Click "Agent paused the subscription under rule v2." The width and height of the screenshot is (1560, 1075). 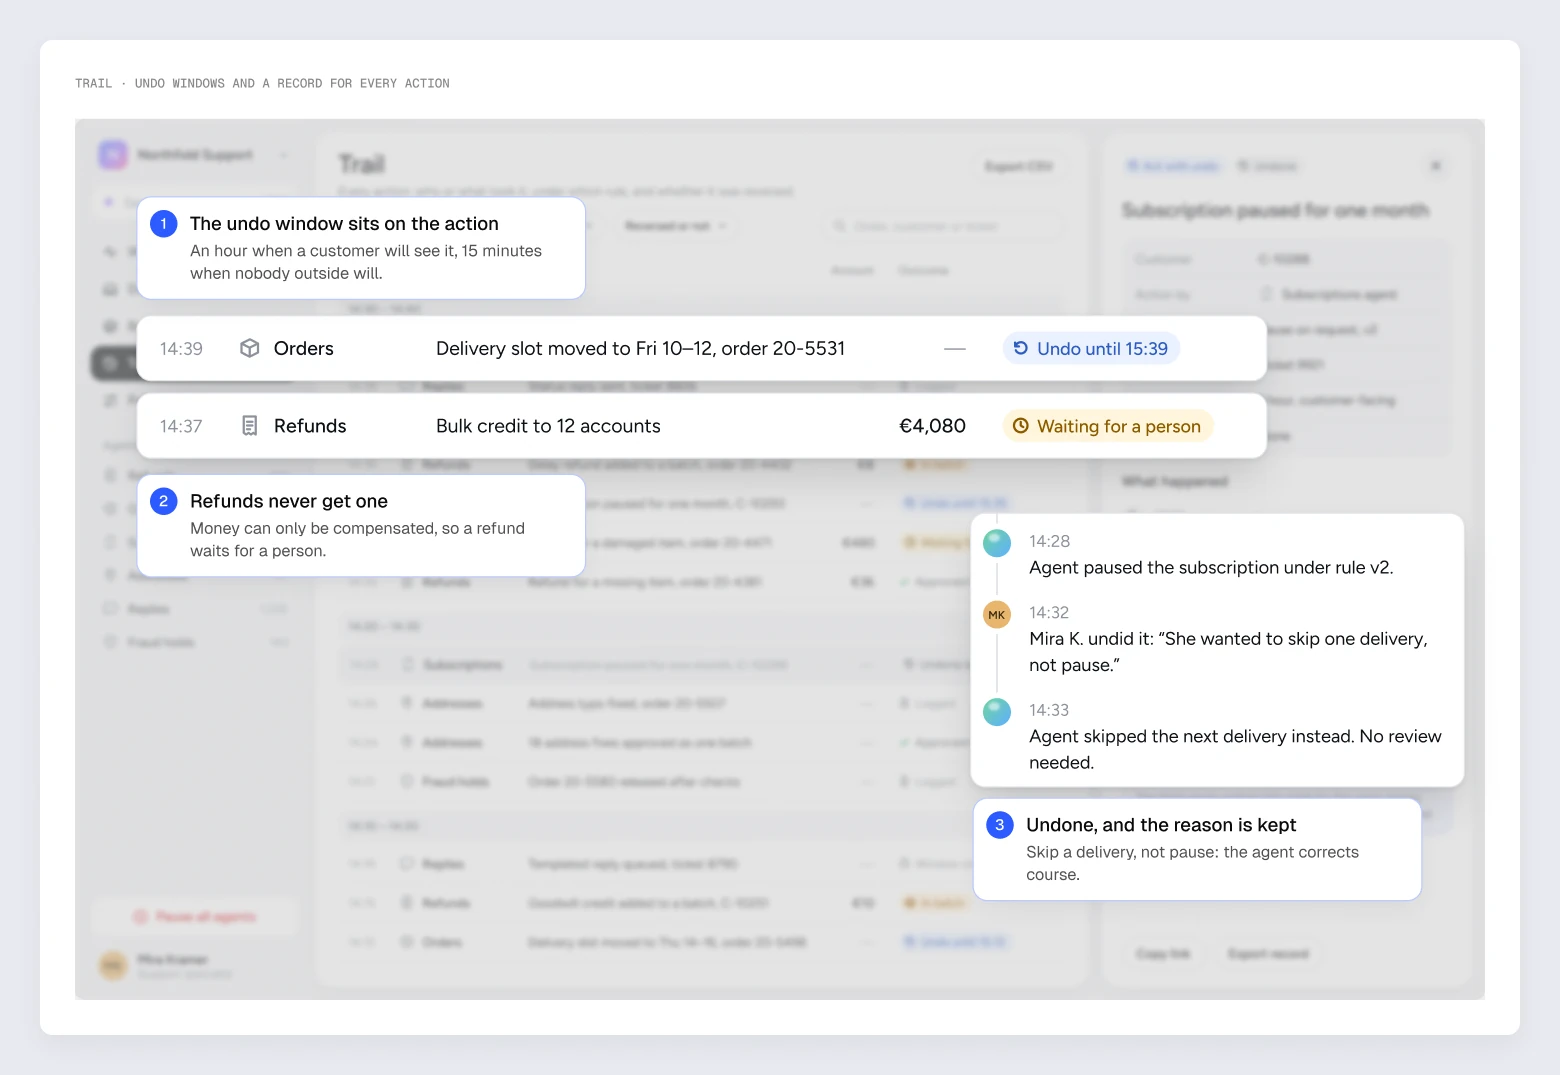click(1211, 568)
